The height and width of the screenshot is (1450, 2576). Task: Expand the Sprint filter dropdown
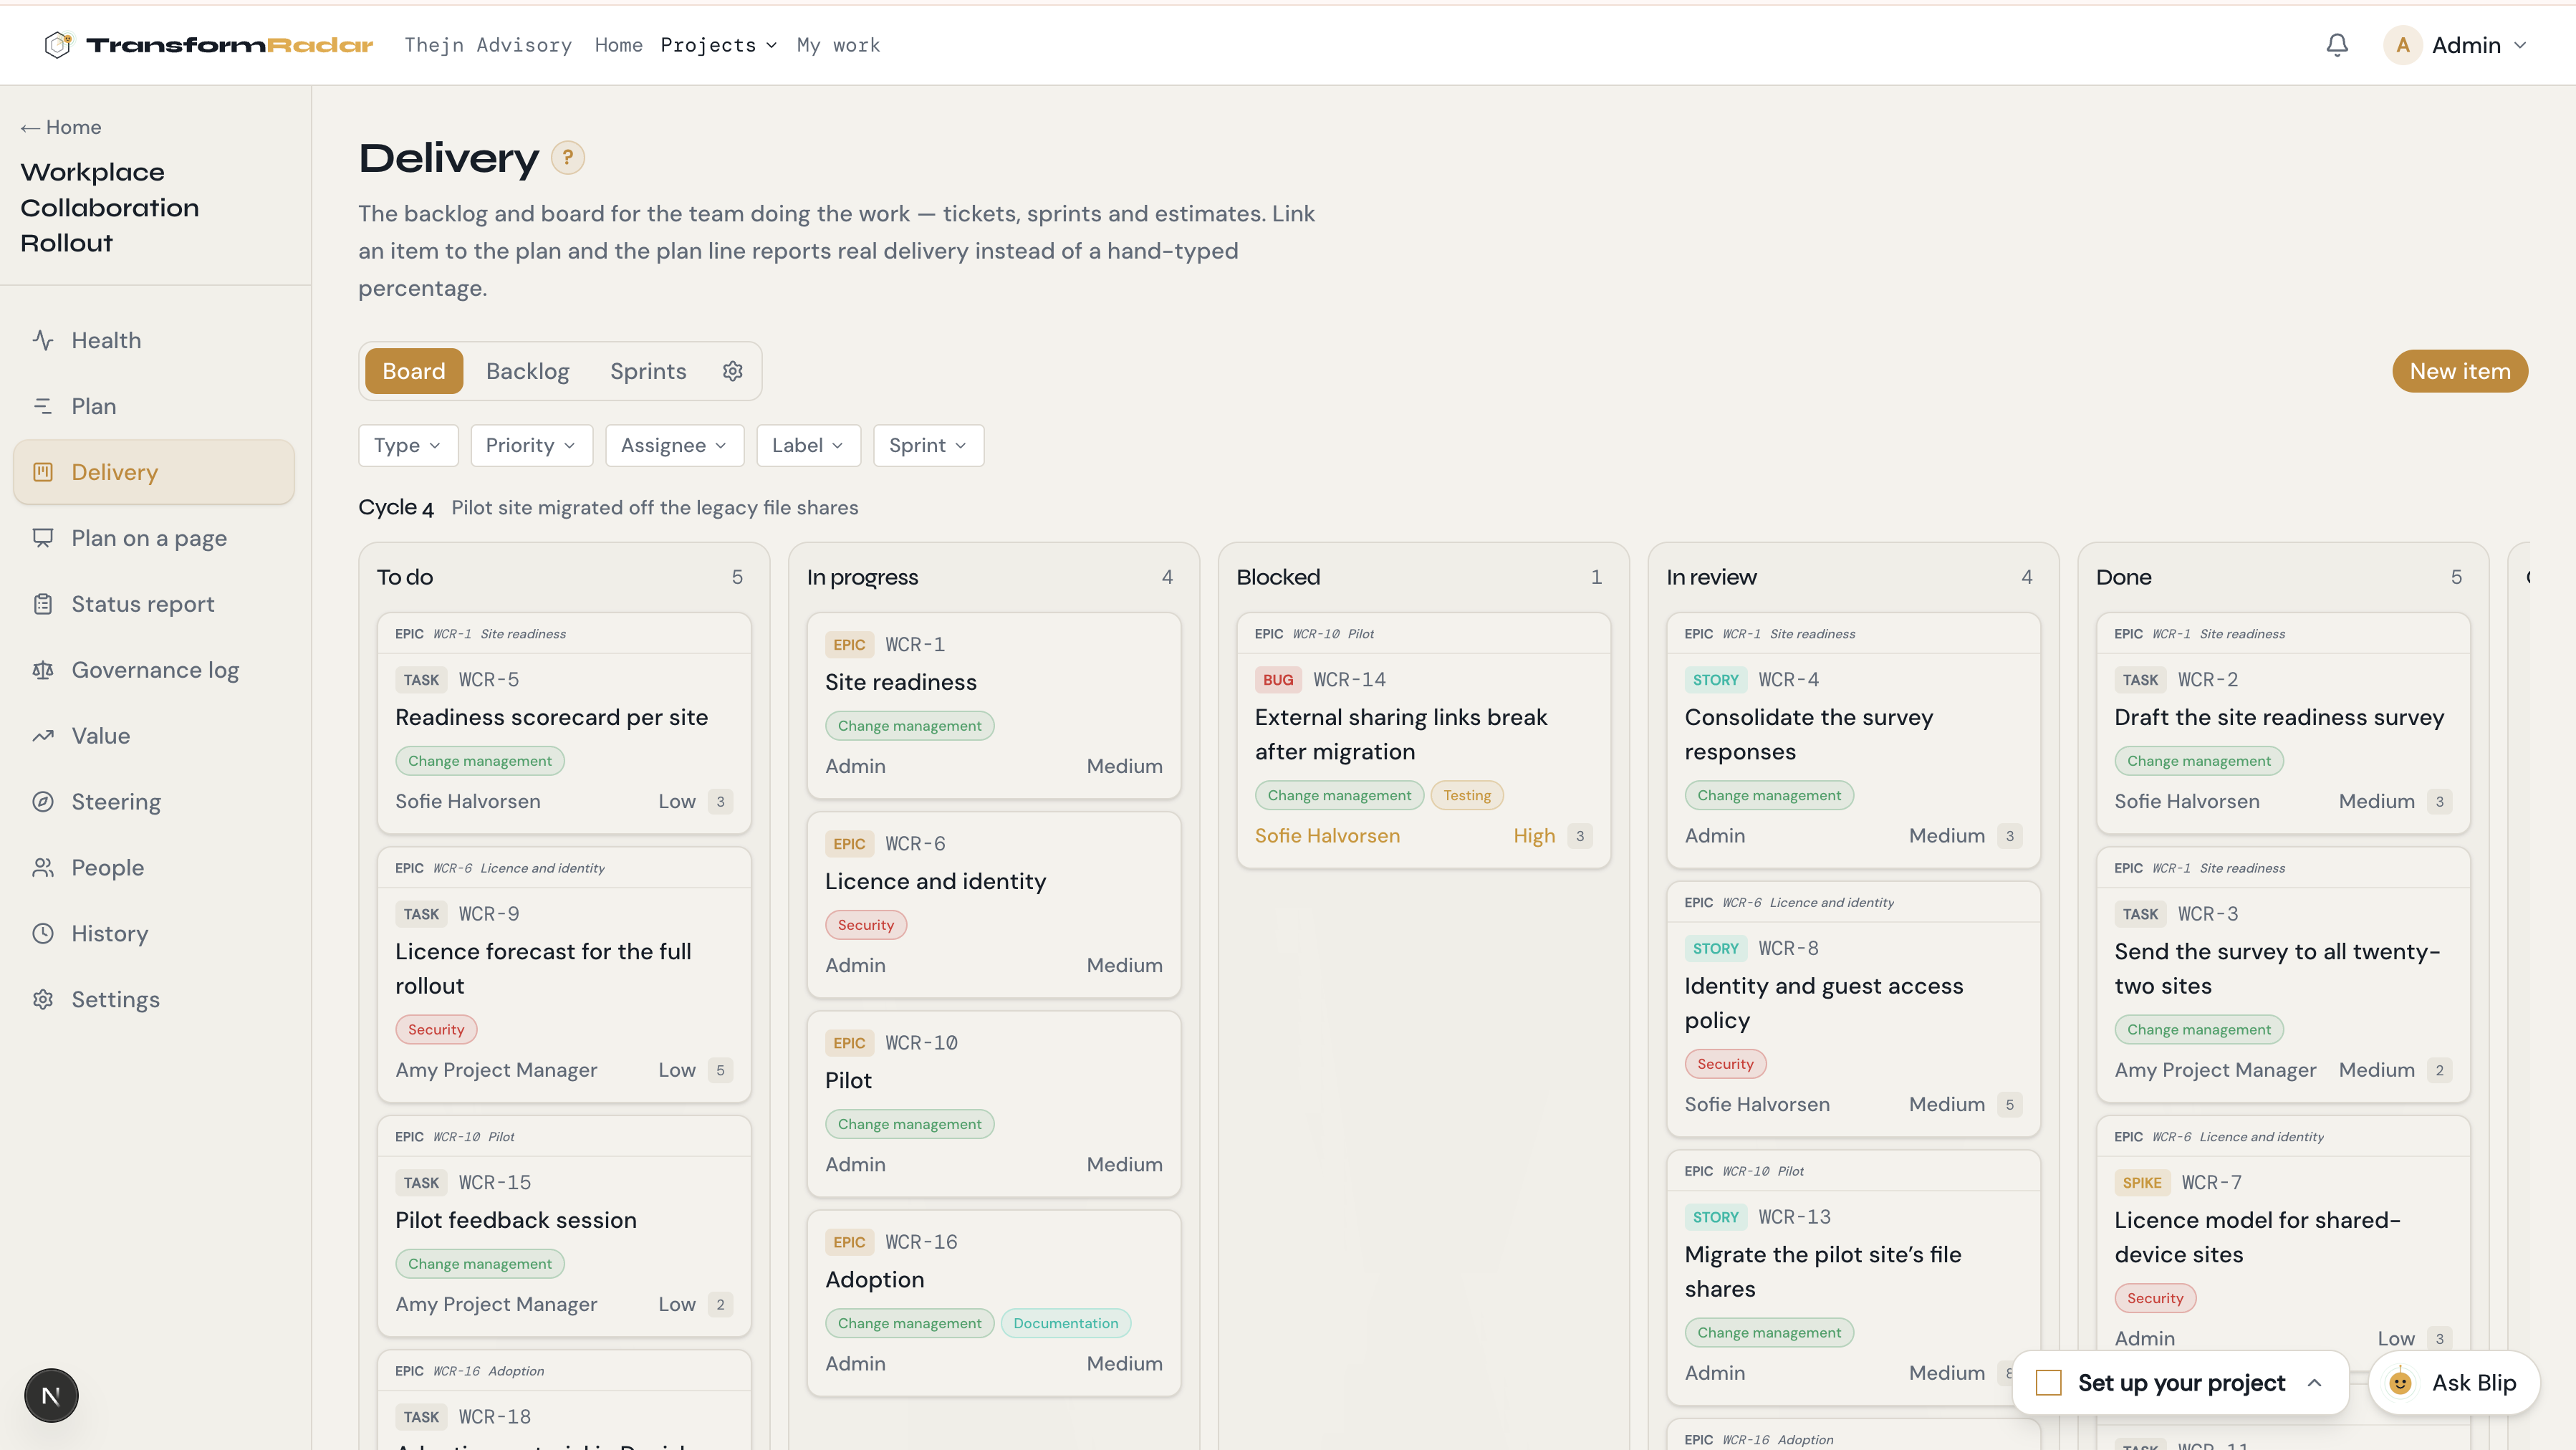[928, 445]
